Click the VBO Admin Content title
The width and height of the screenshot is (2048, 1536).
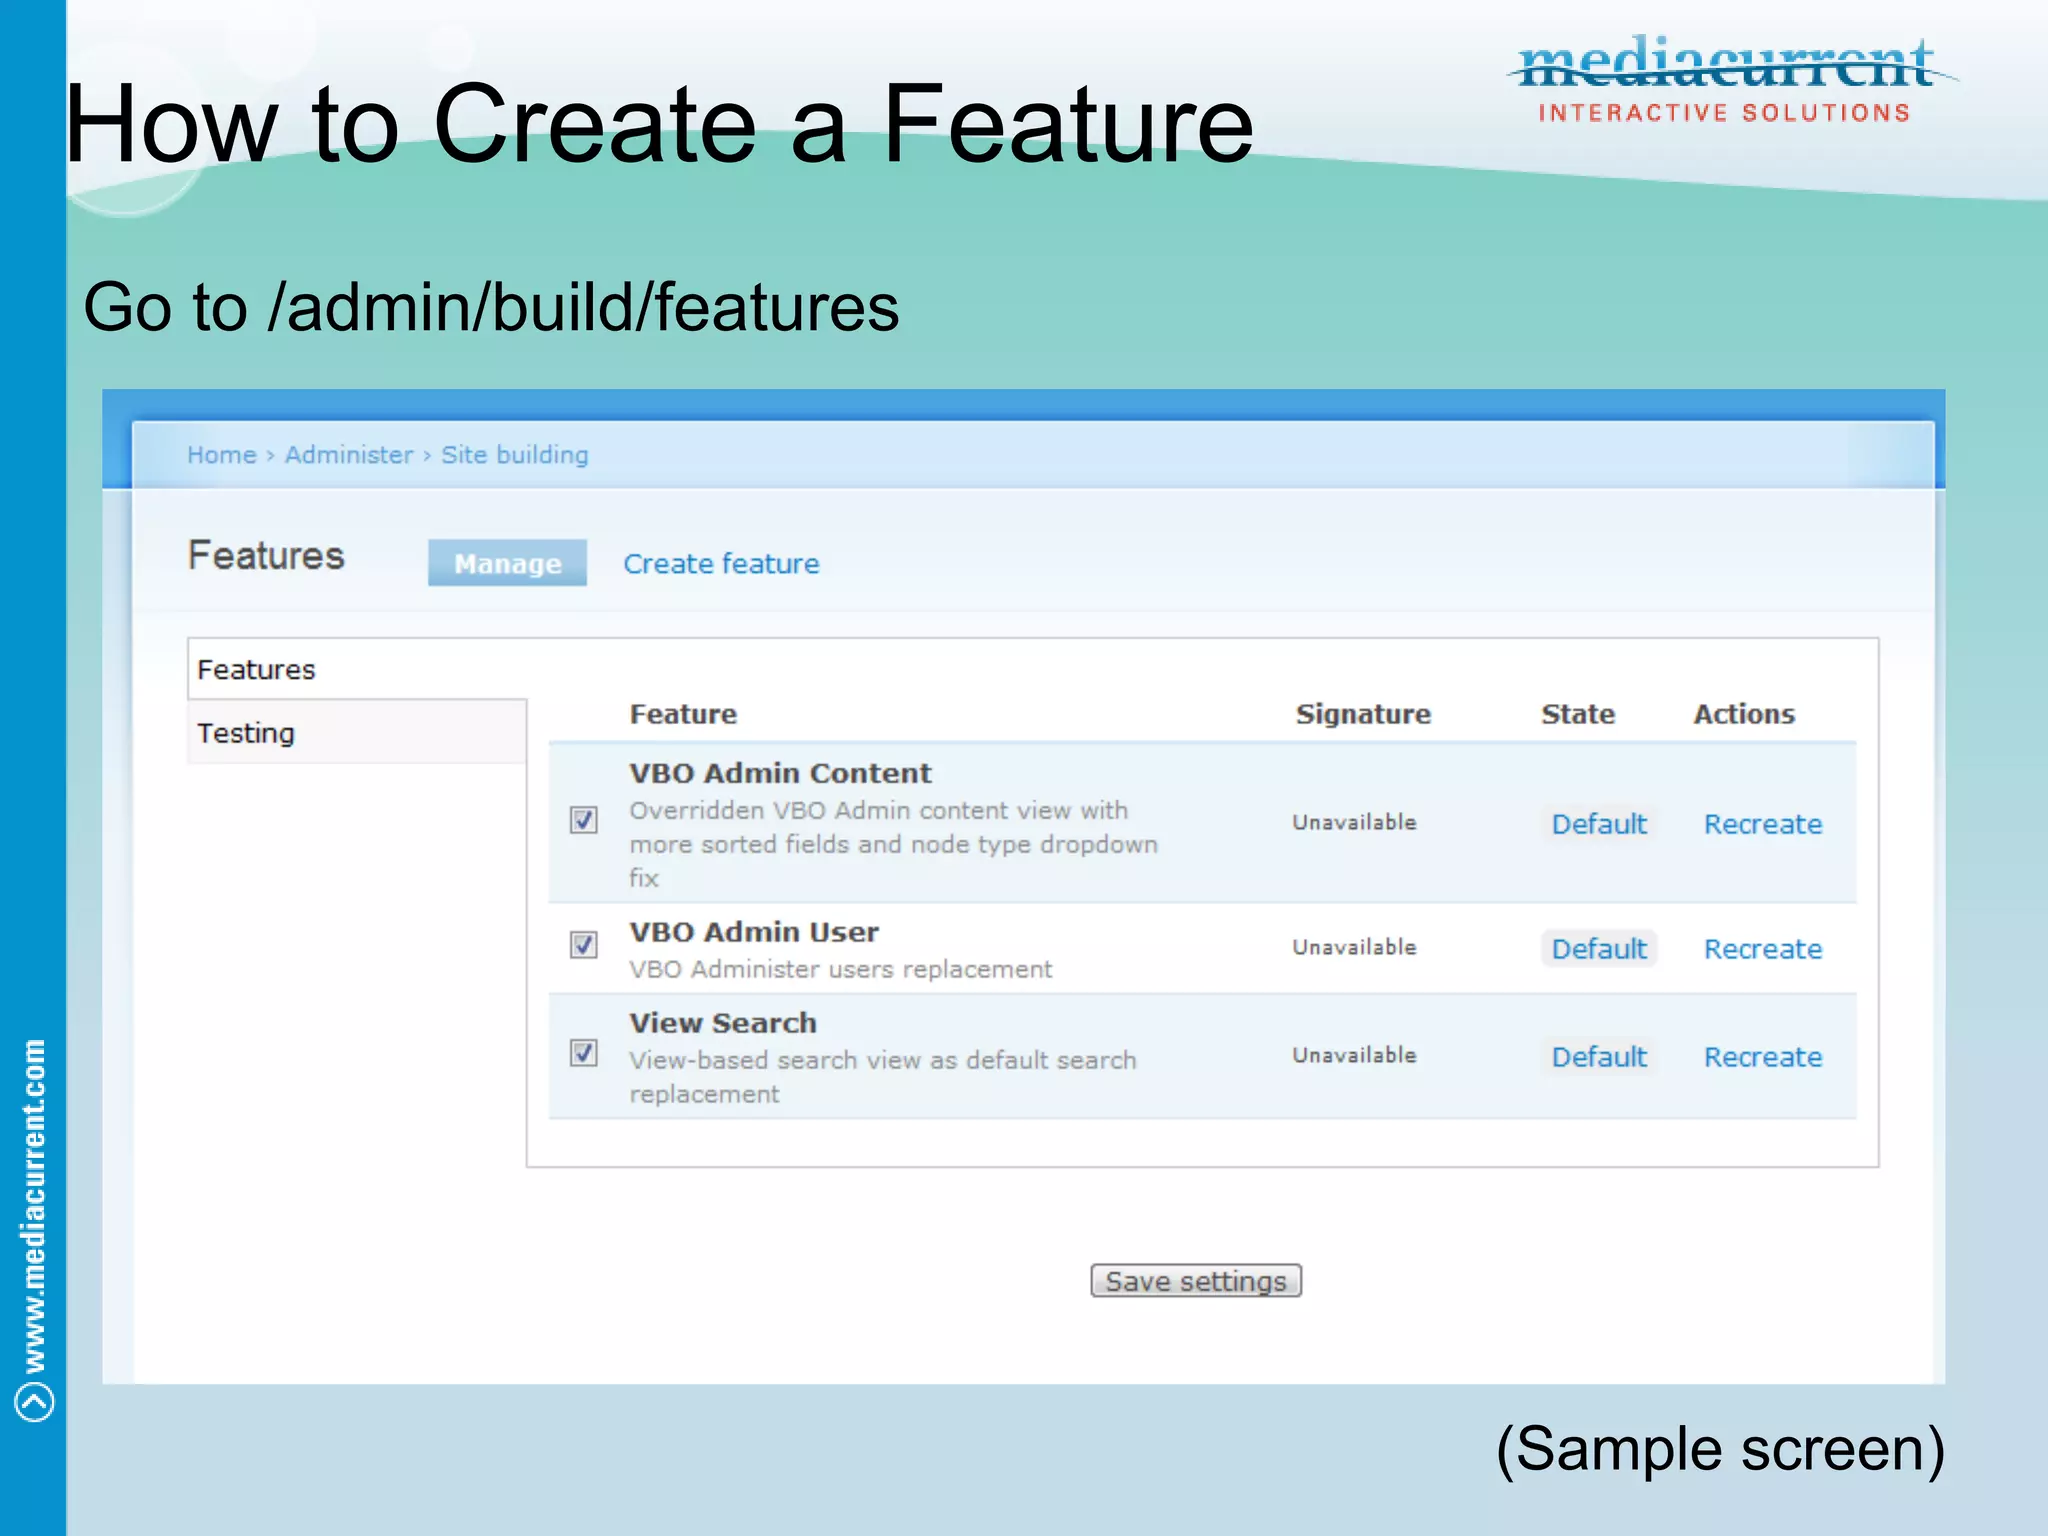tap(780, 773)
